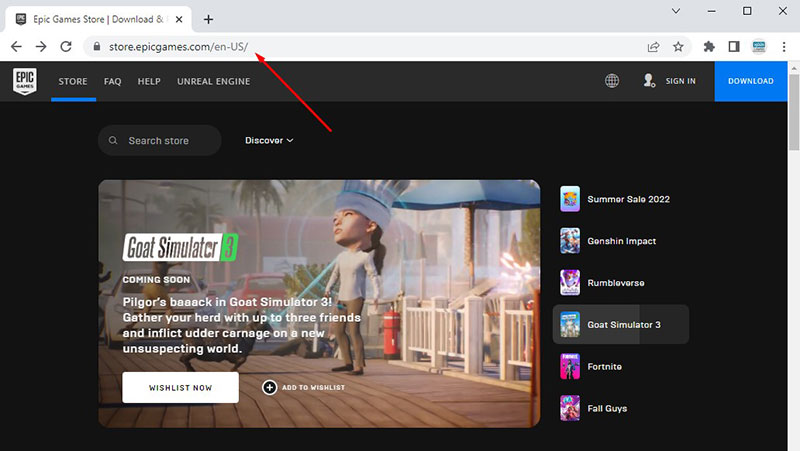Click the Goat Simulator 3 banner logo
Viewport: 800px width, 451px height.
(x=181, y=247)
